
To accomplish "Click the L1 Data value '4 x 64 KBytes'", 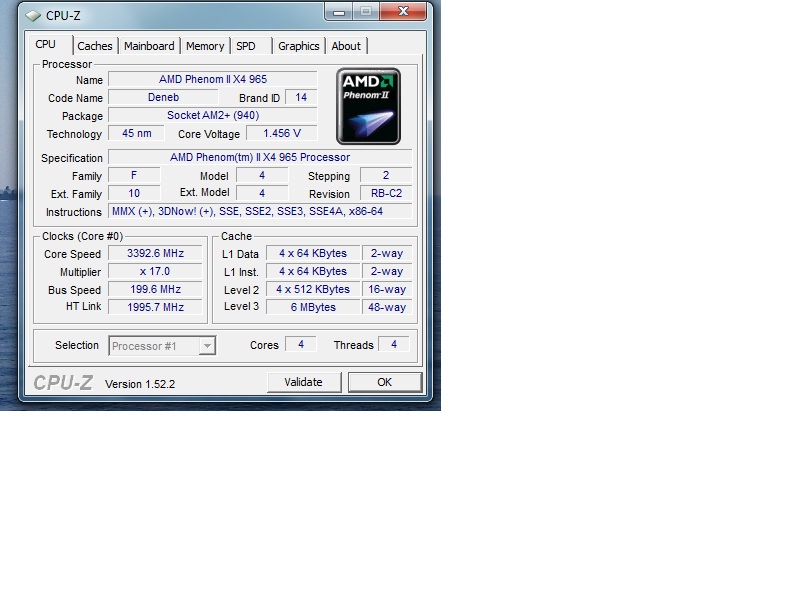I will tap(313, 254).
